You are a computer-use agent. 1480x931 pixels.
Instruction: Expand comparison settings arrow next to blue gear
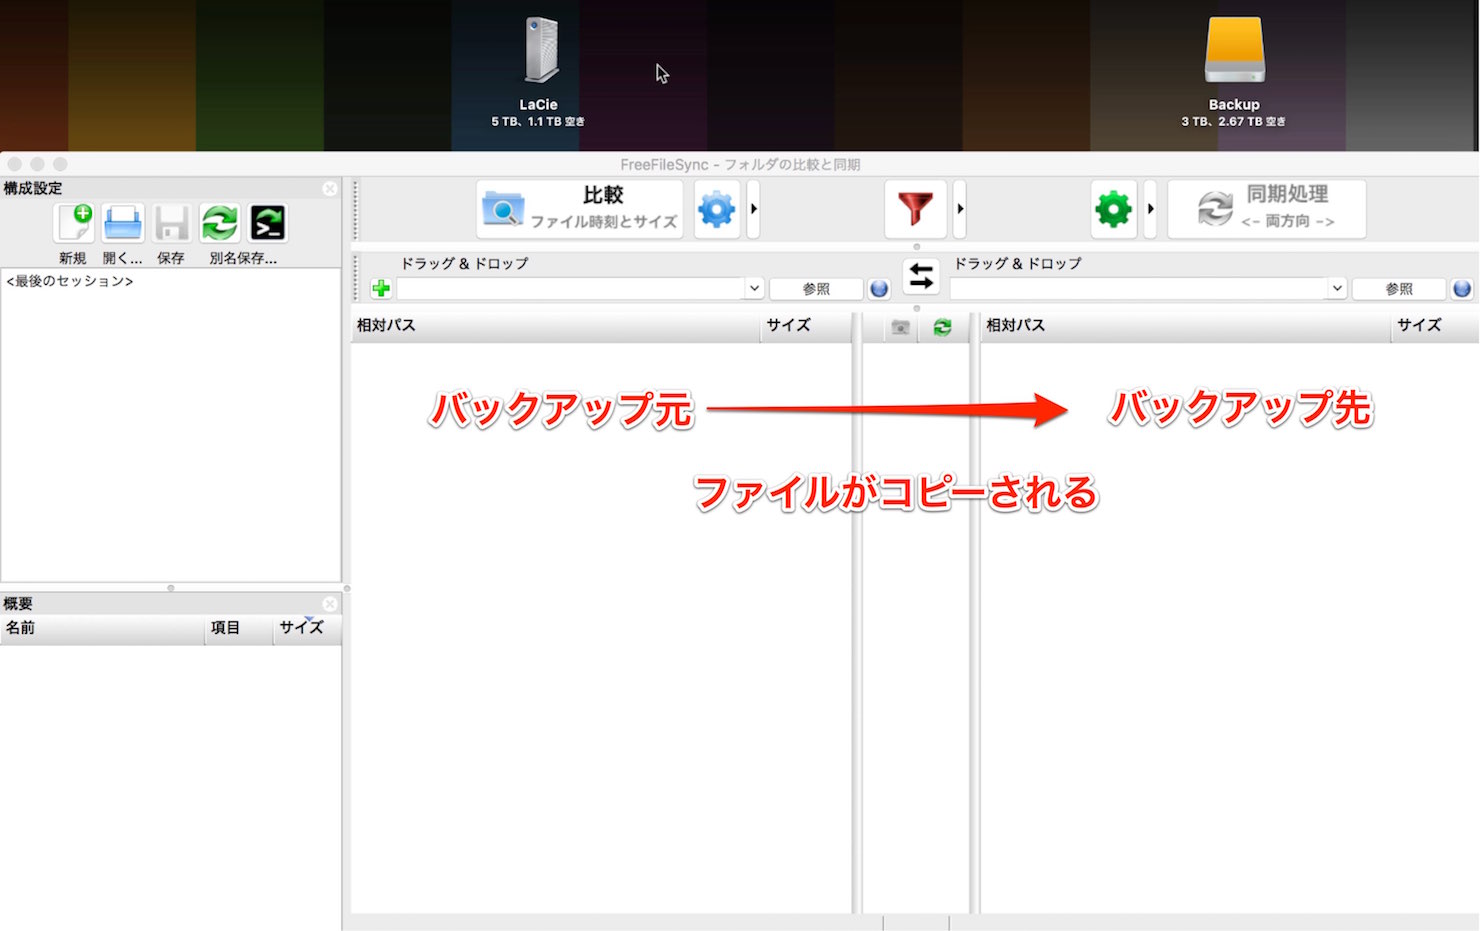click(x=754, y=209)
